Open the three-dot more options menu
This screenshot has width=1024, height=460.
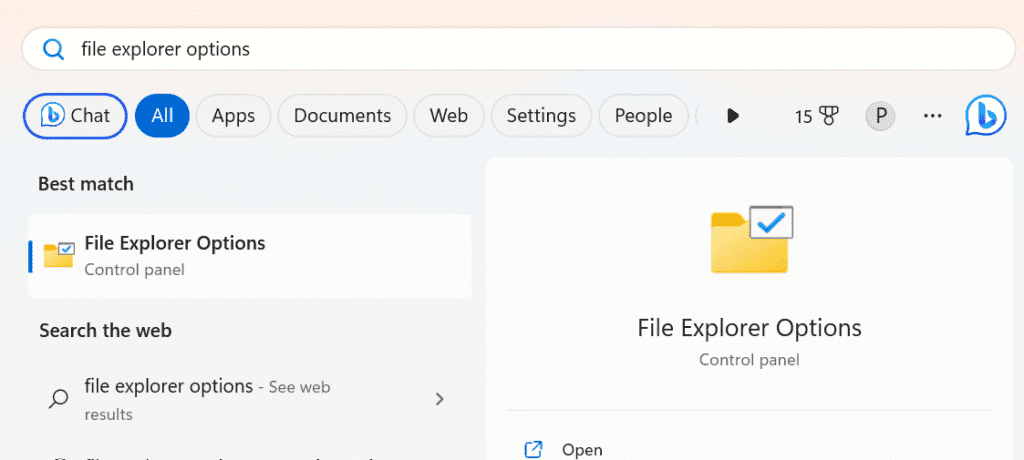coord(933,116)
